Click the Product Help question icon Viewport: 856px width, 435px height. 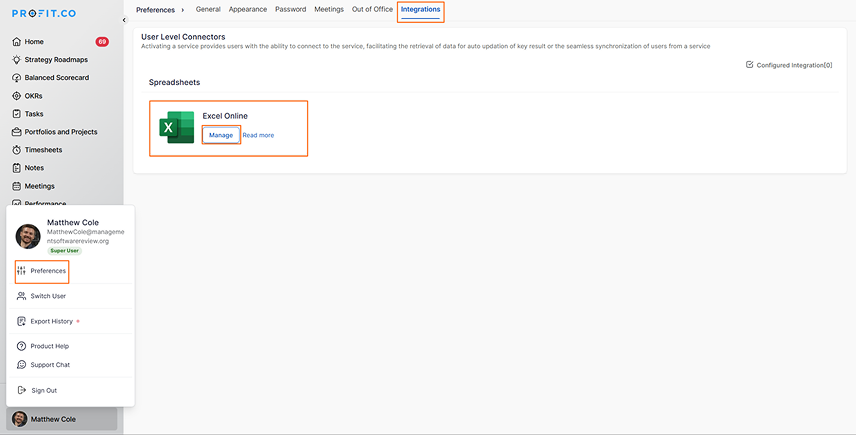[21, 346]
